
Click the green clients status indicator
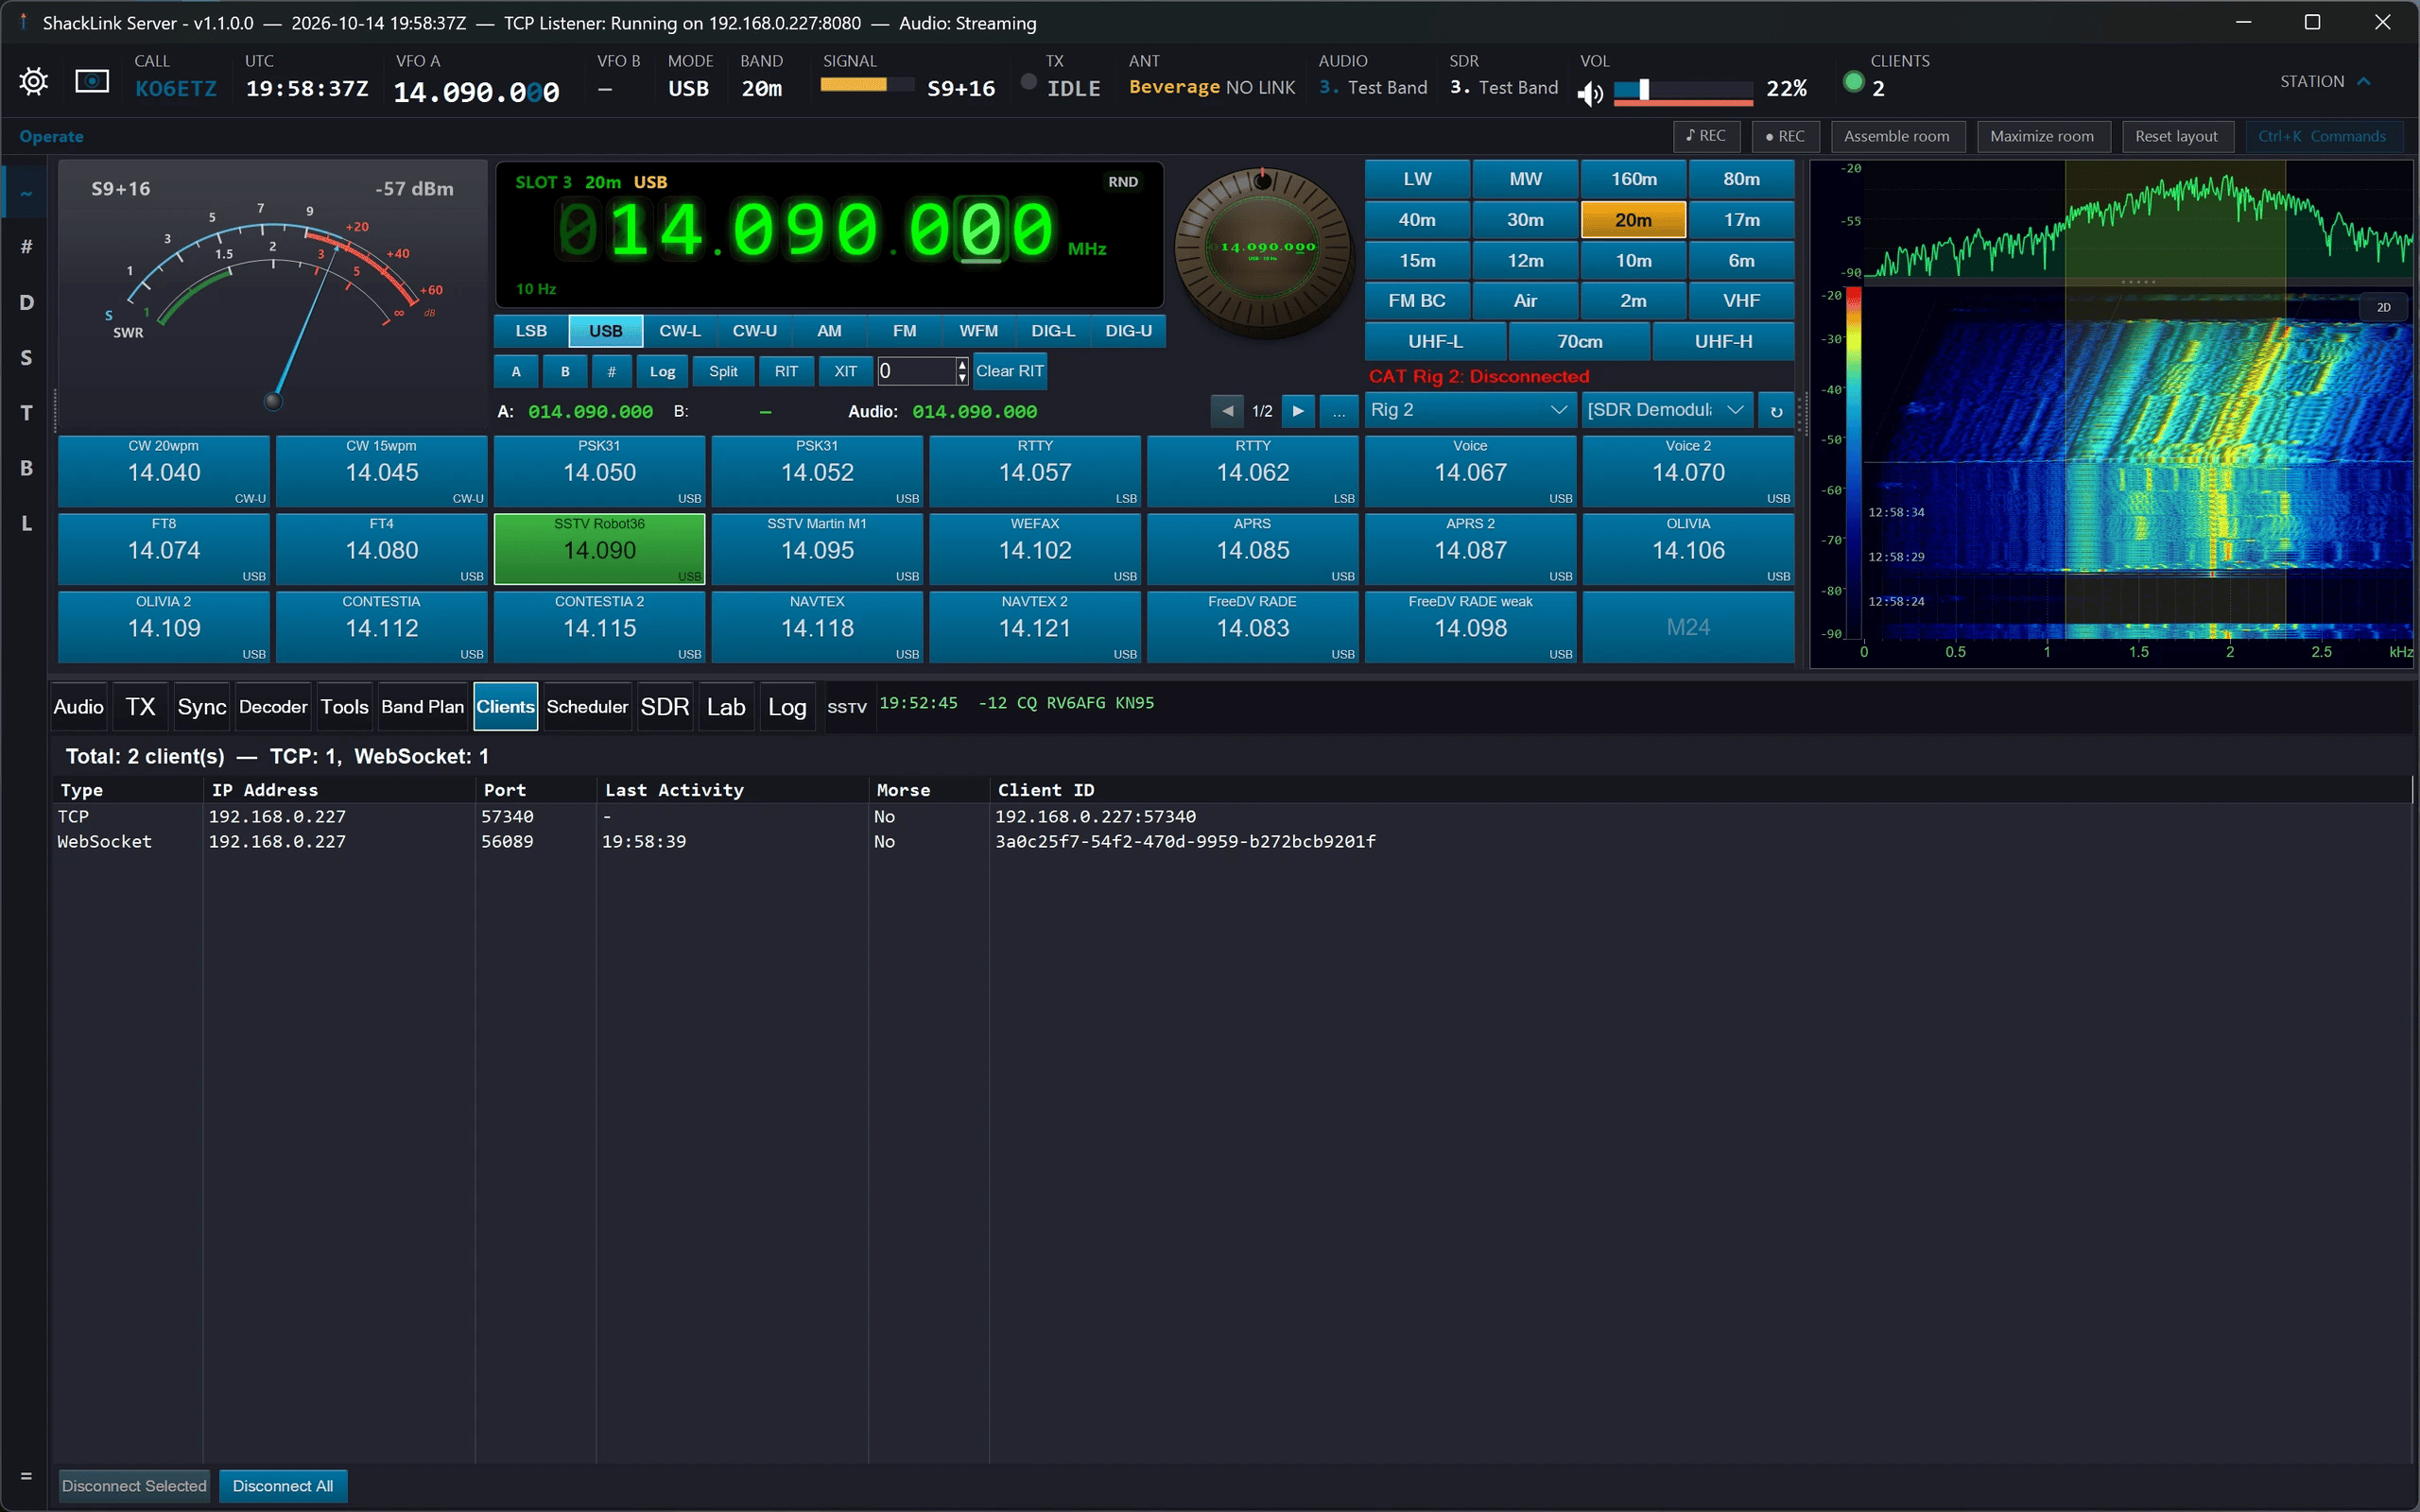[1853, 82]
